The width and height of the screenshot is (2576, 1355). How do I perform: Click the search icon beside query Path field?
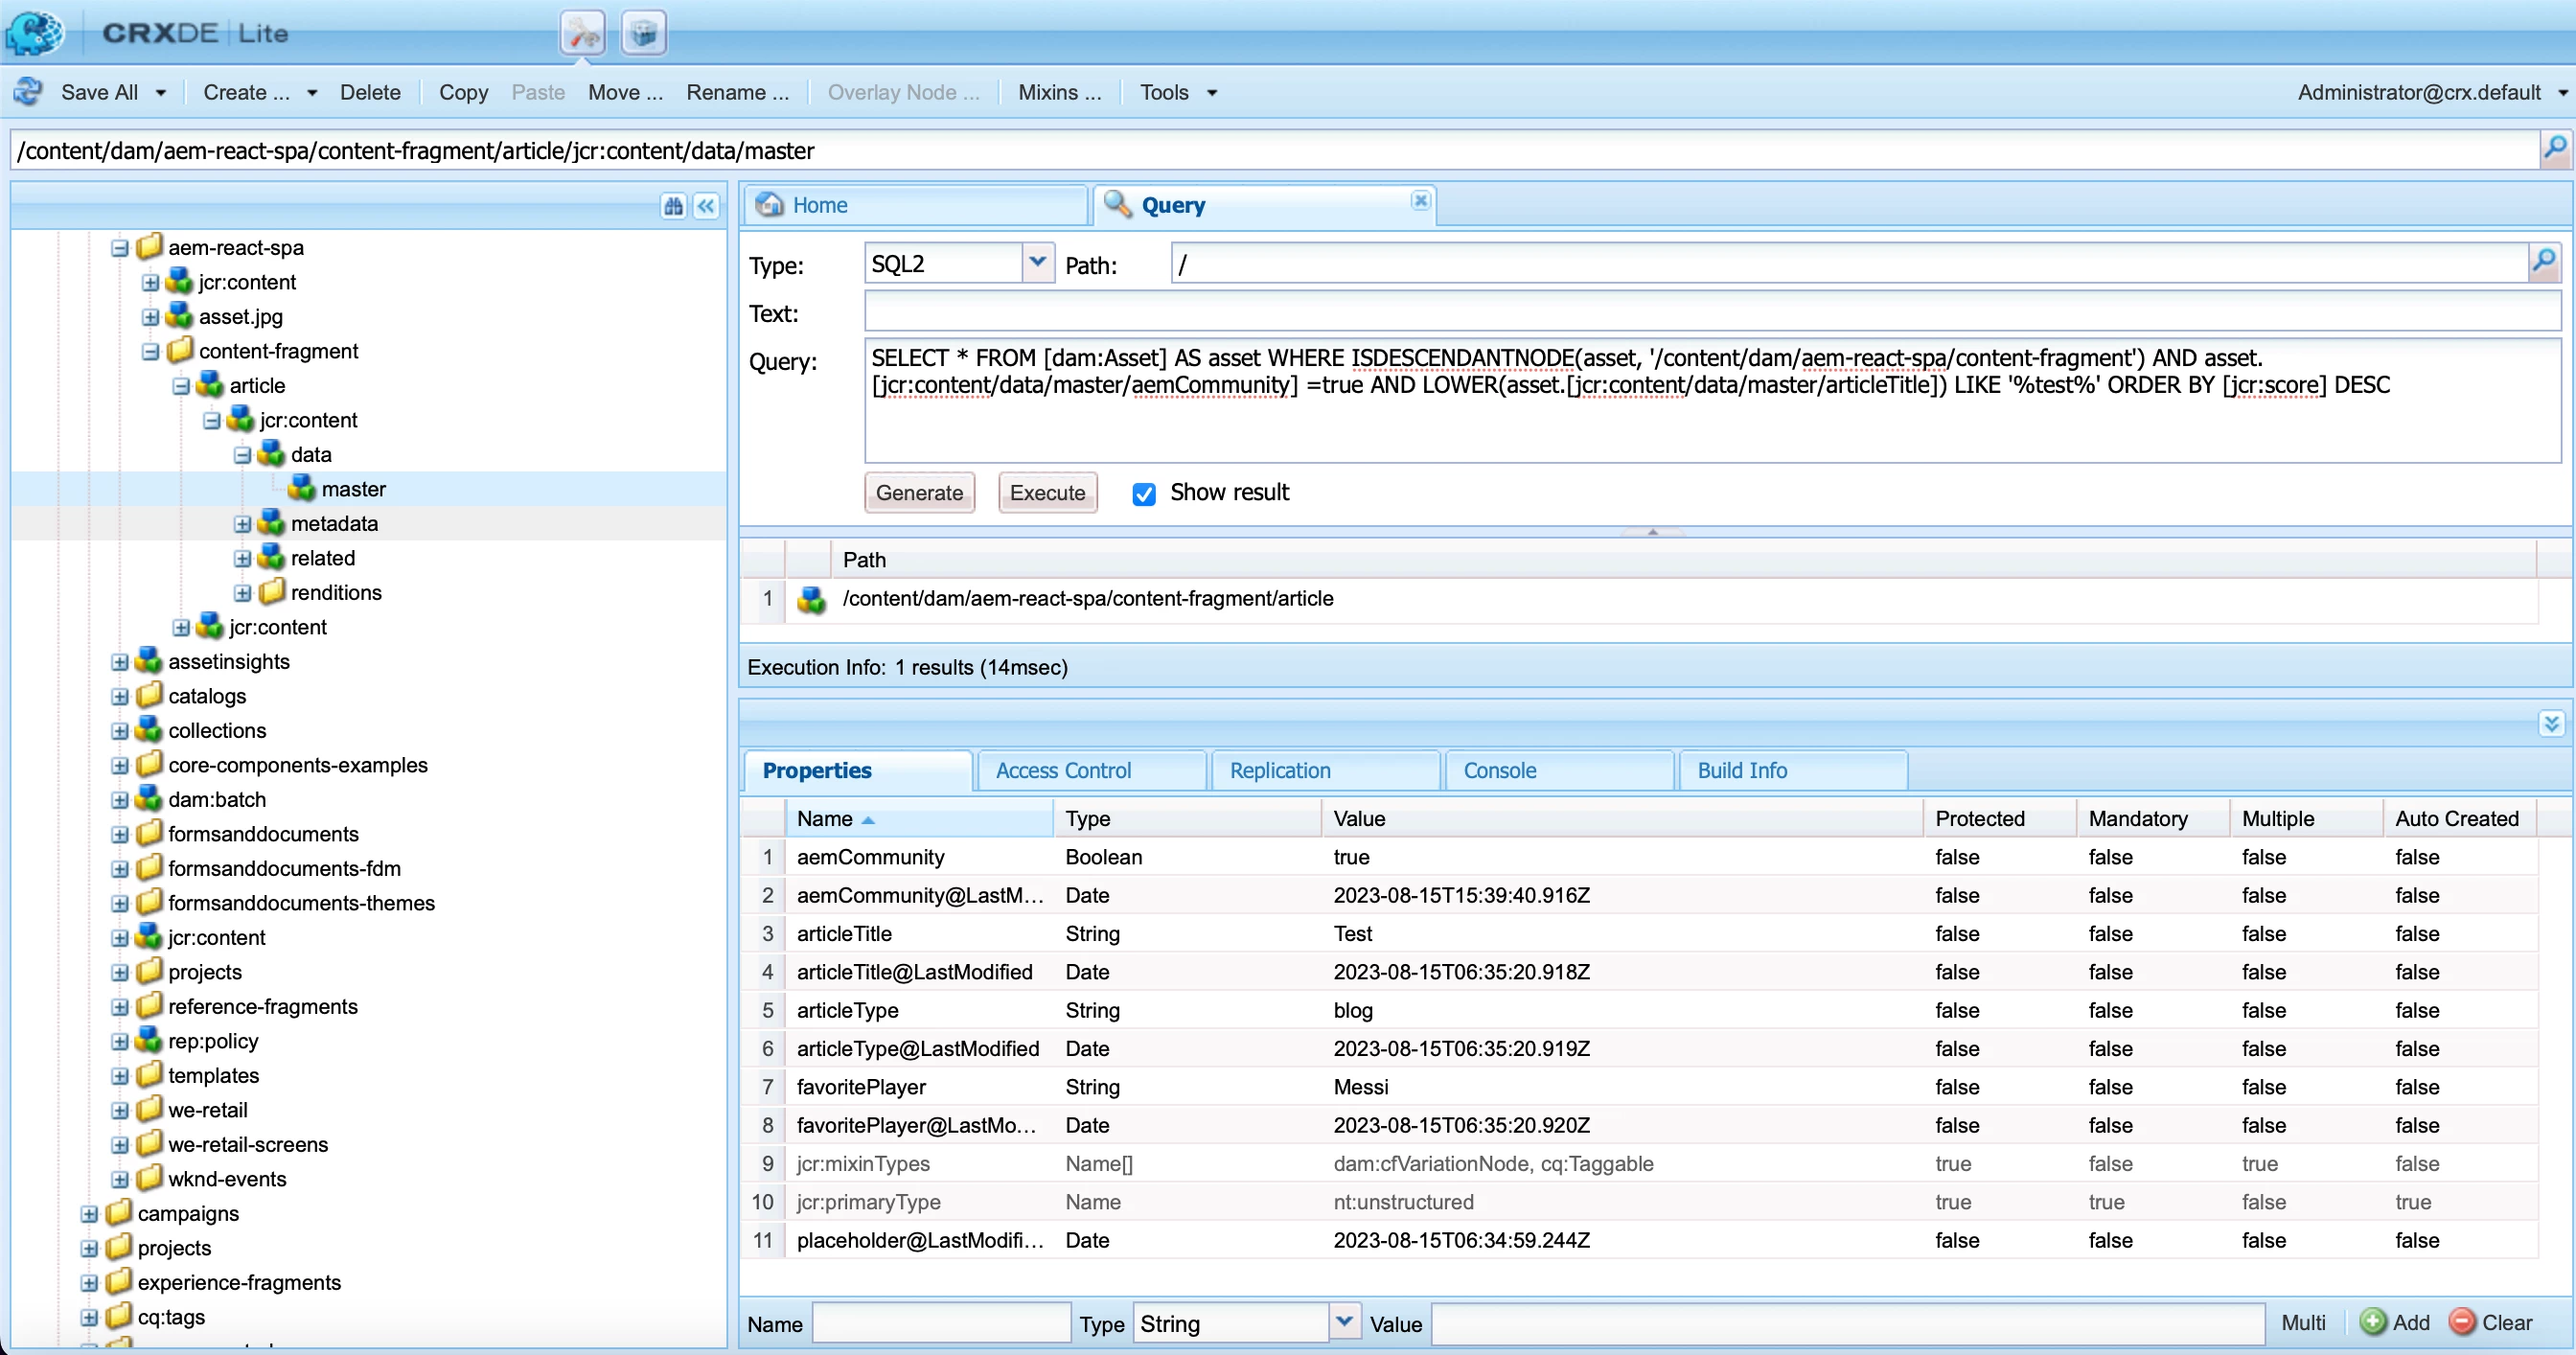[x=2543, y=263]
